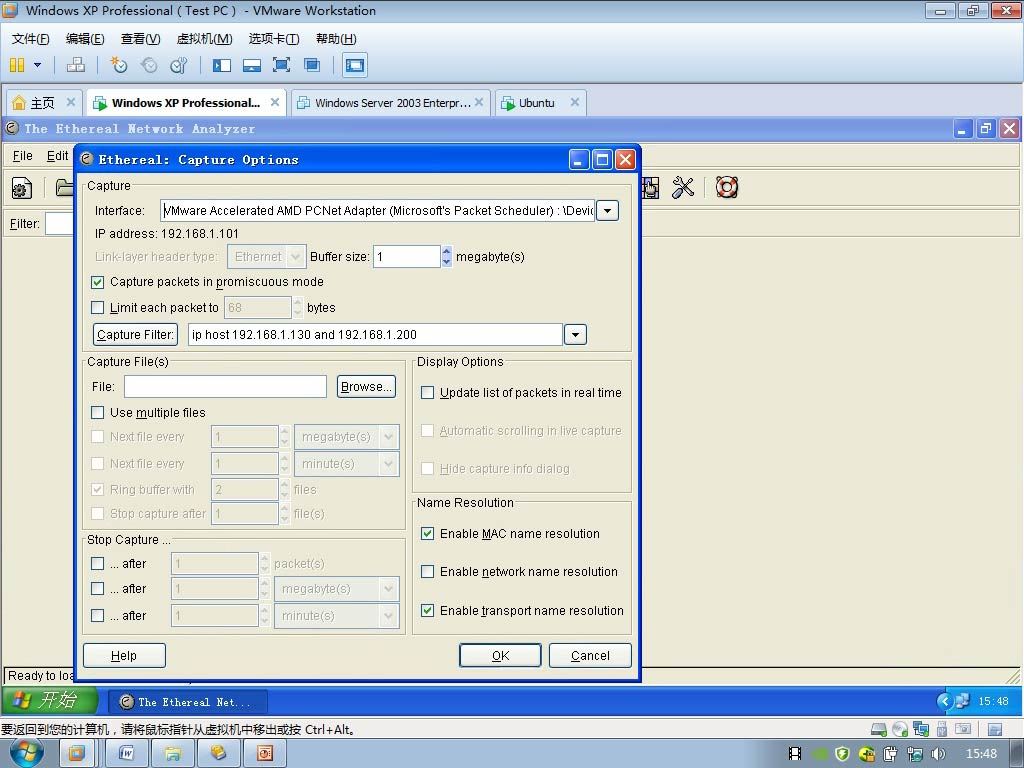Toggle Enable MAC name resolution
Screen dimensions: 1024x768
coord(427,534)
